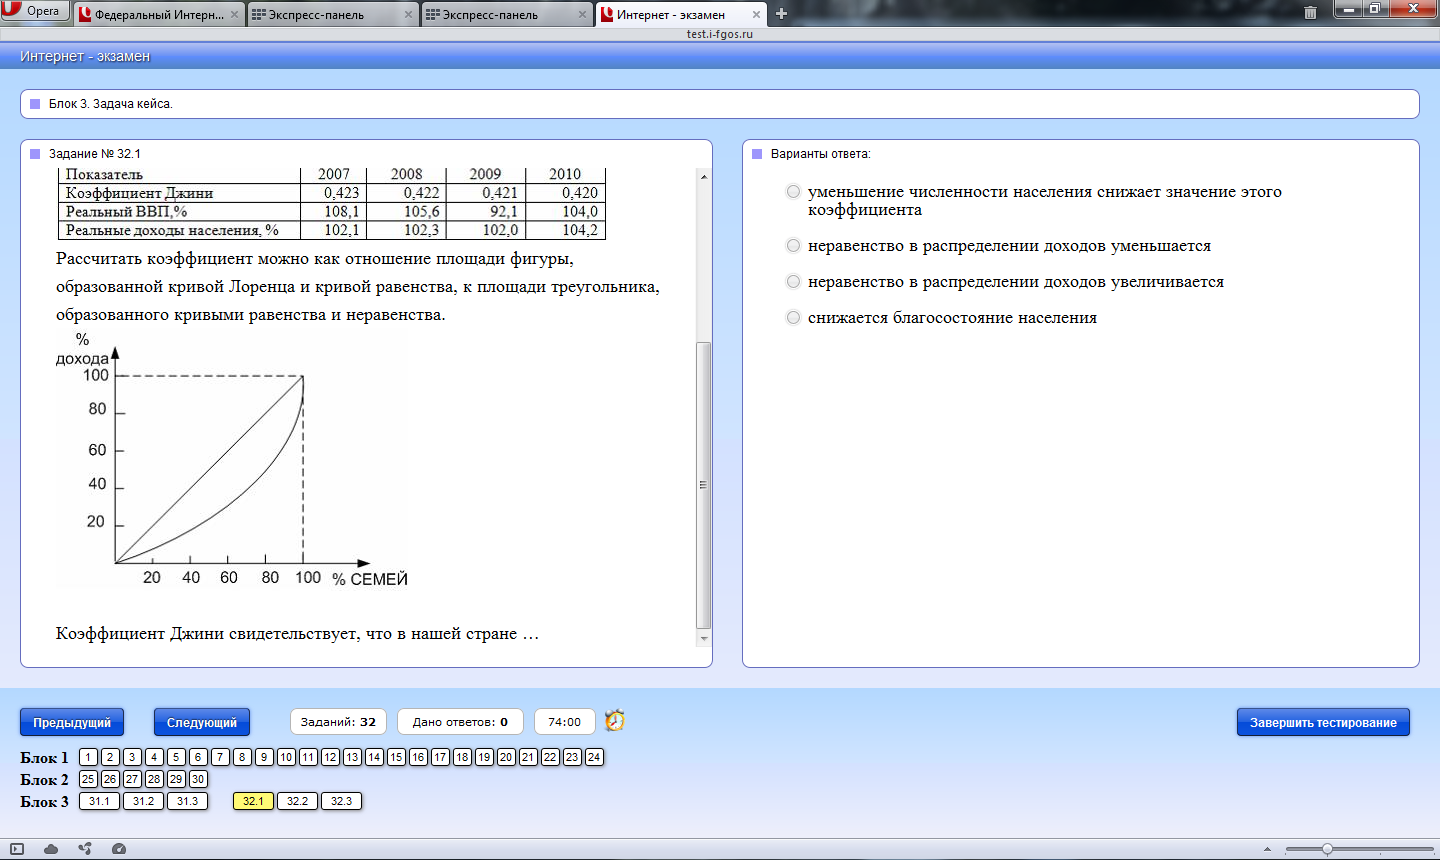The height and width of the screenshot is (860, 1440).
Task: Click the Заданий: 32 counter
Action: pyautogui.click(x=338, y=722)
